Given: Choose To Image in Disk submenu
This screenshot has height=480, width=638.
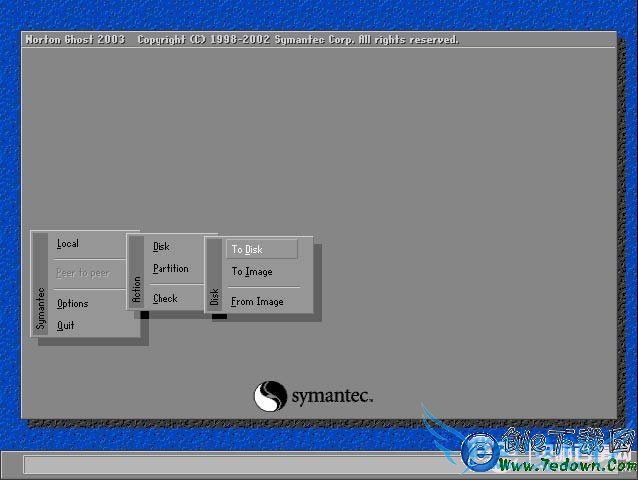Looking at the screenshot, I should coord(252,272).
